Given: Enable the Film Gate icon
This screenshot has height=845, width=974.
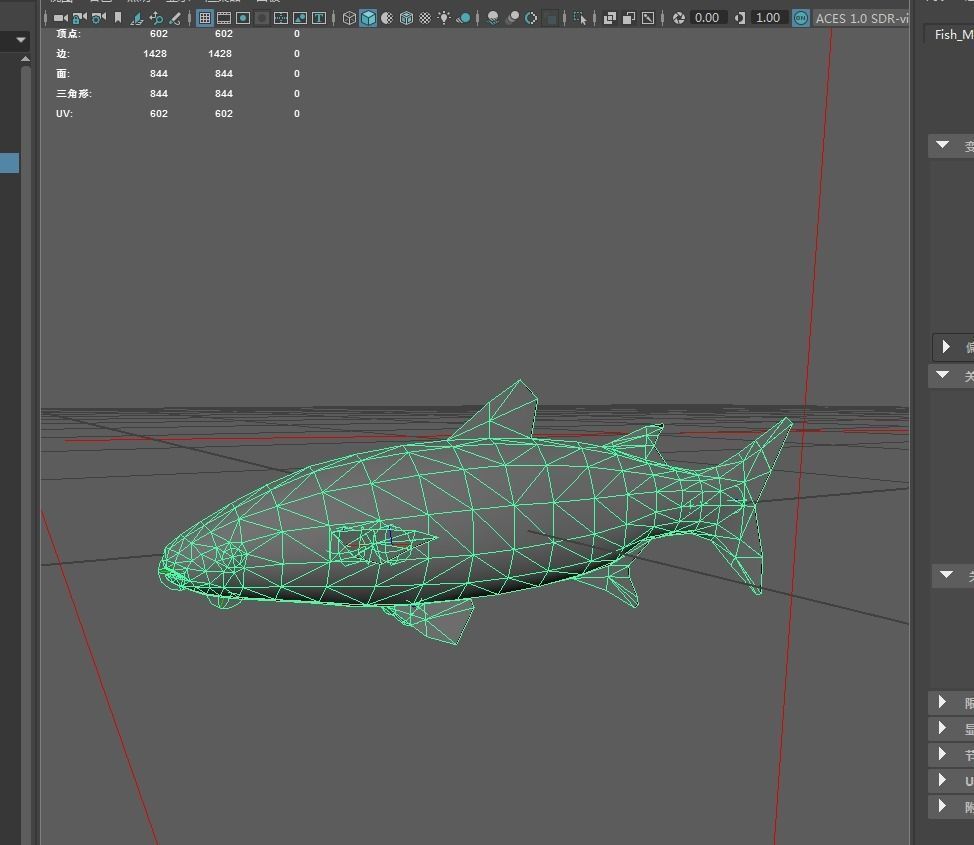Looking at the screenshot, I should [x=224, y=18].
